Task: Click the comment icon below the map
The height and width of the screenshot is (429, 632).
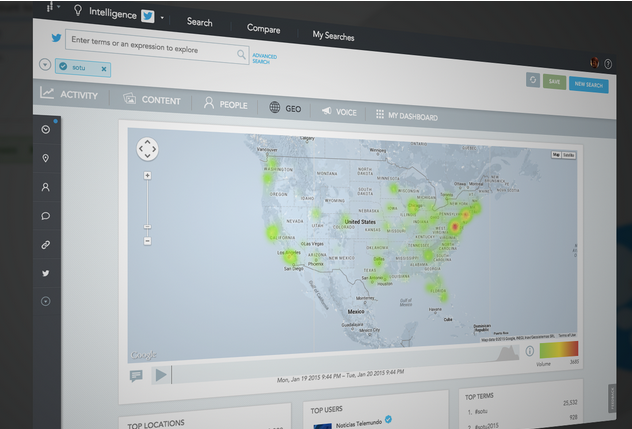Action: tap(136, 376)
